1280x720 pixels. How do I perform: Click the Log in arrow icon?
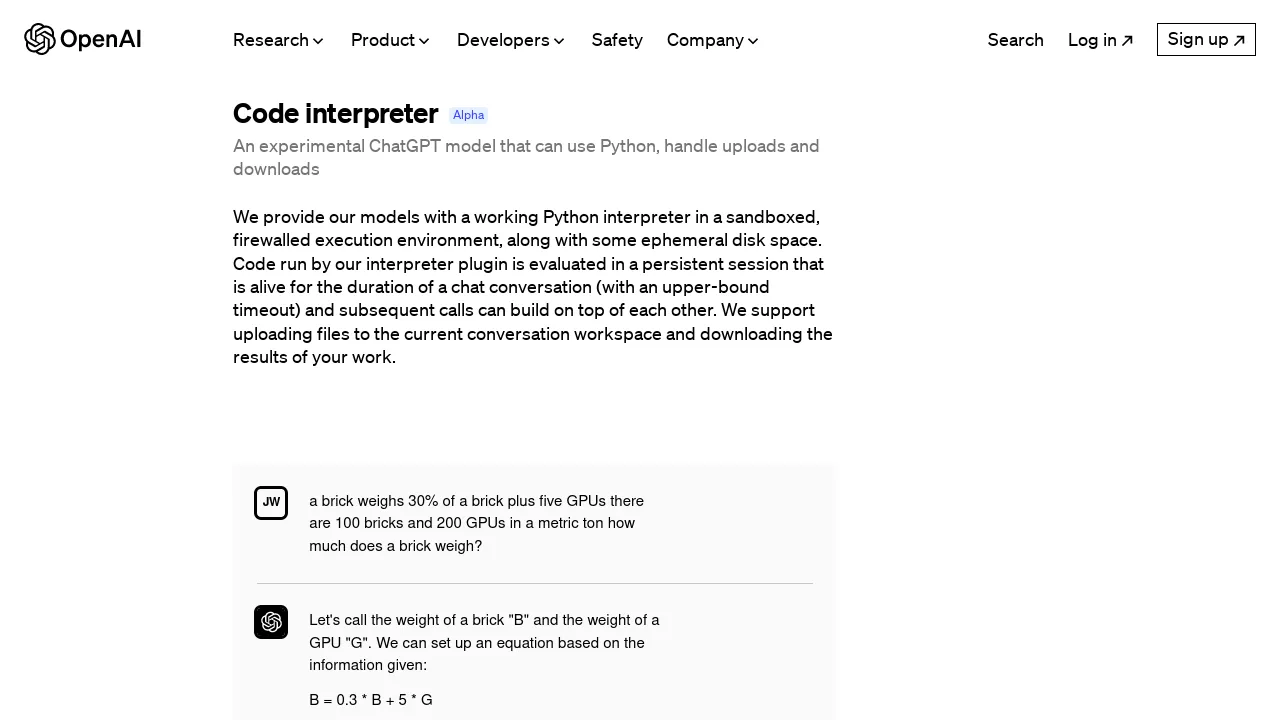click(x=1127, y=41)
